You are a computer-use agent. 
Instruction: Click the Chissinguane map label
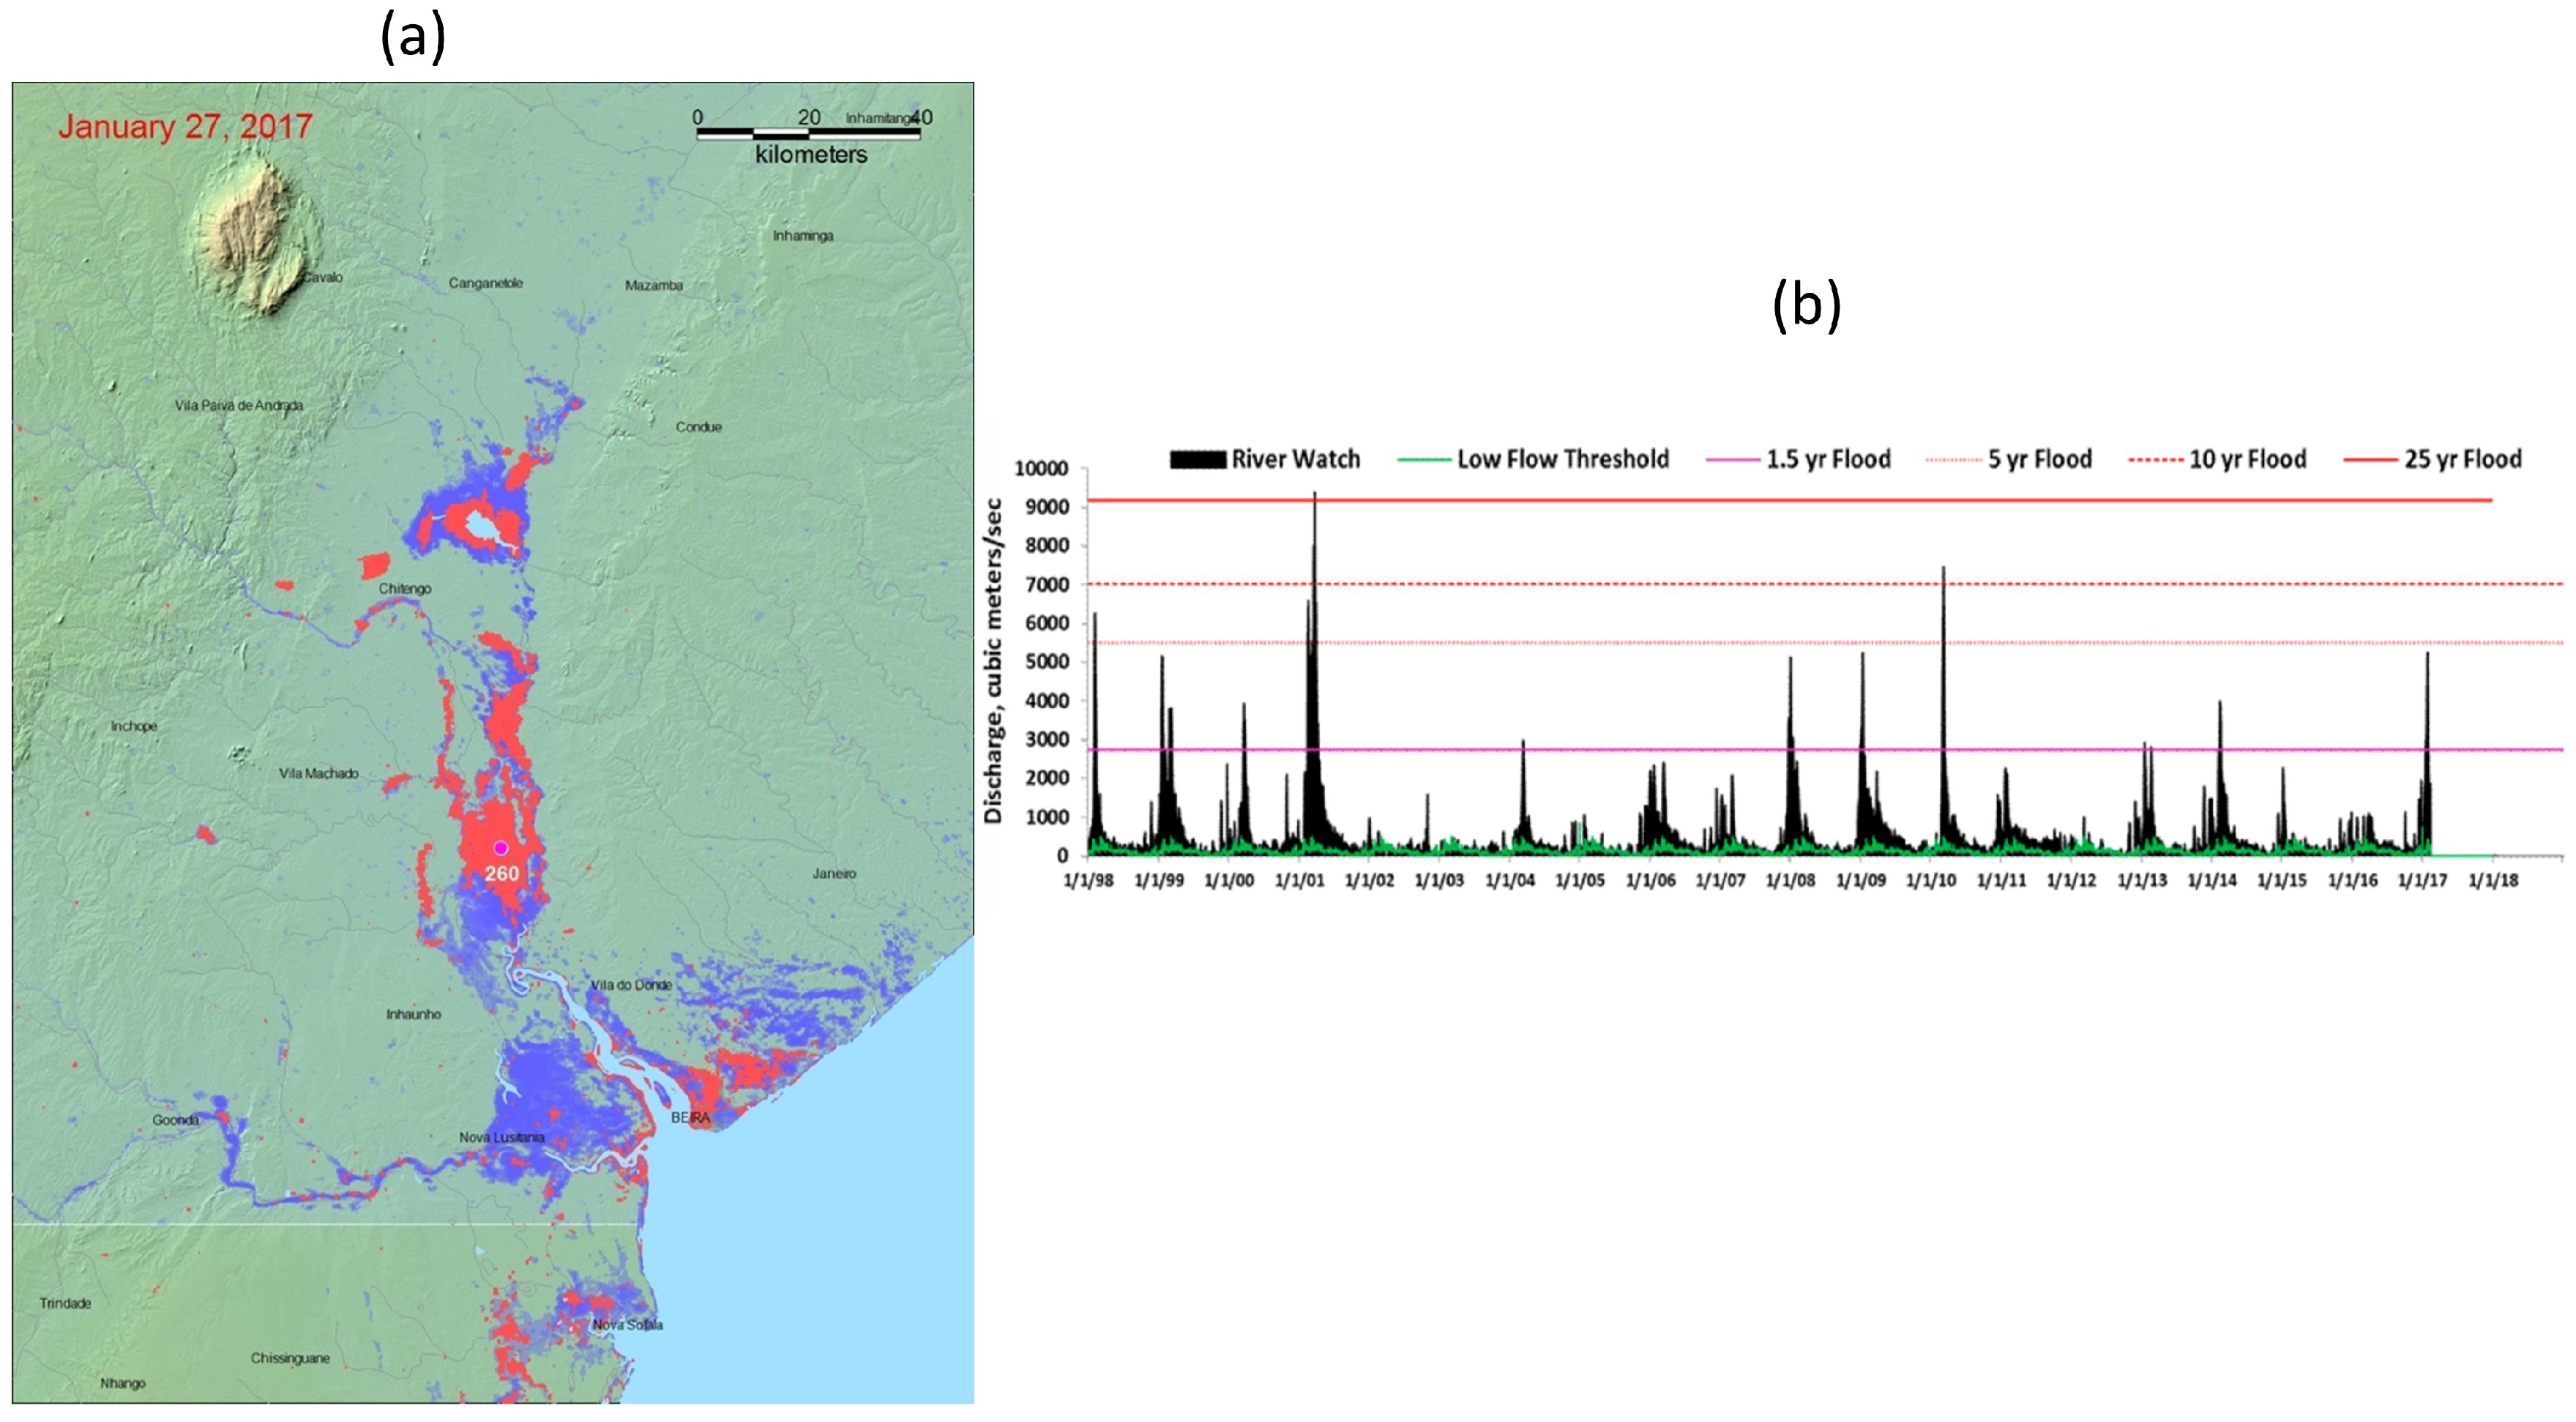coord(290,1358)
